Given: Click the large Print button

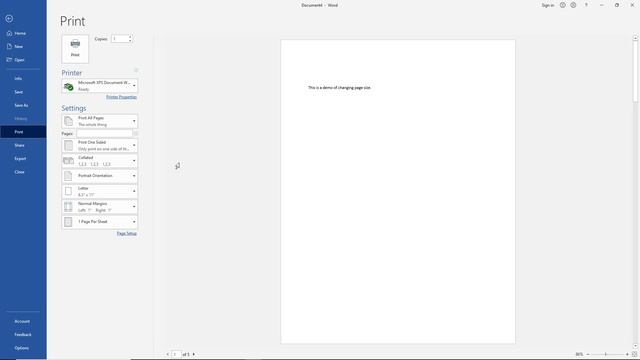Looking at the screenshot, I should coord(75,49).
